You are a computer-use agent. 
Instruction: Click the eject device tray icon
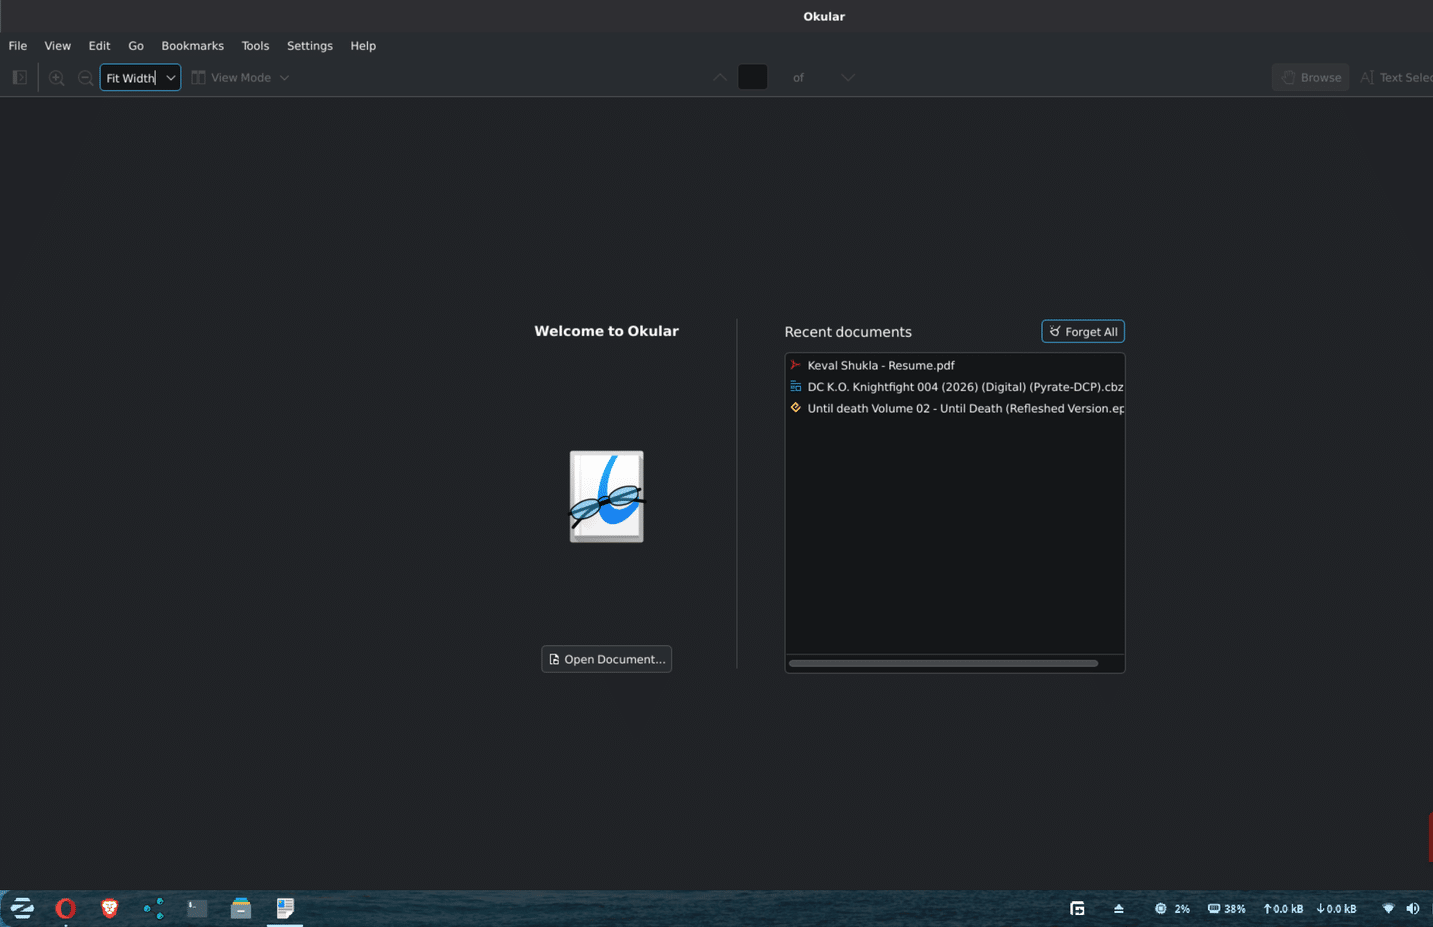(x=1119, y=909)
